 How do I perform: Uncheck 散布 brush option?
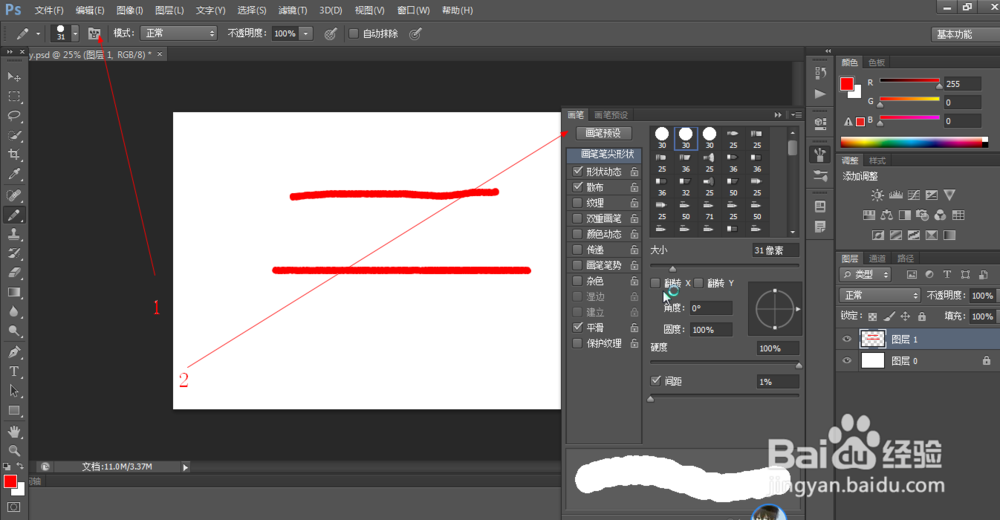pyautogui.click(x=578, y=187)
